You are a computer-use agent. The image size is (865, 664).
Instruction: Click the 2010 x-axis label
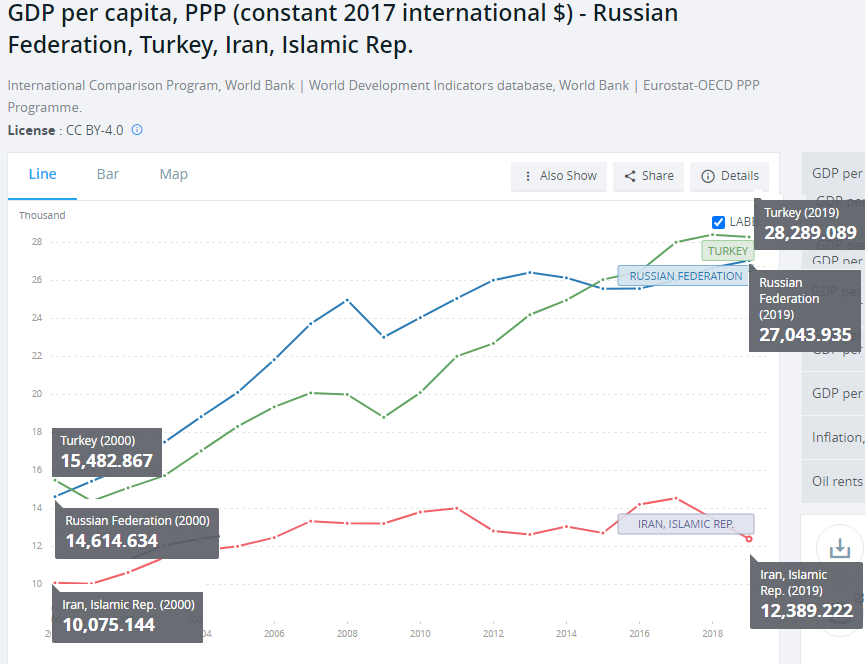420,634
